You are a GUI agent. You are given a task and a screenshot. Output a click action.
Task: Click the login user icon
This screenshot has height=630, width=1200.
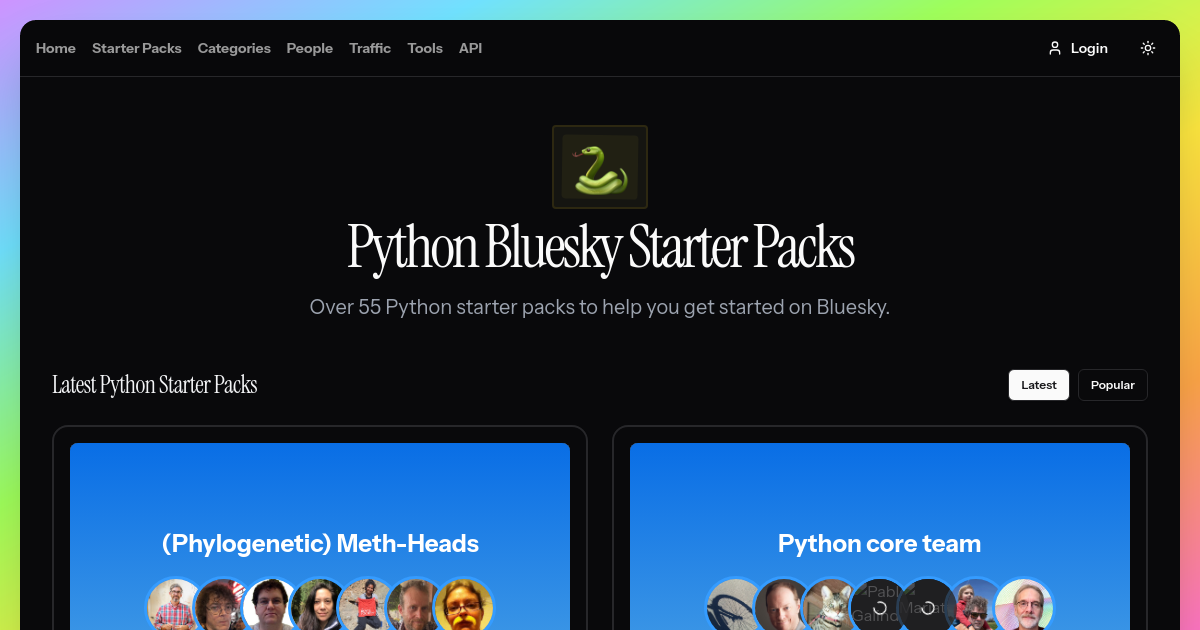tap(1054, 47)
